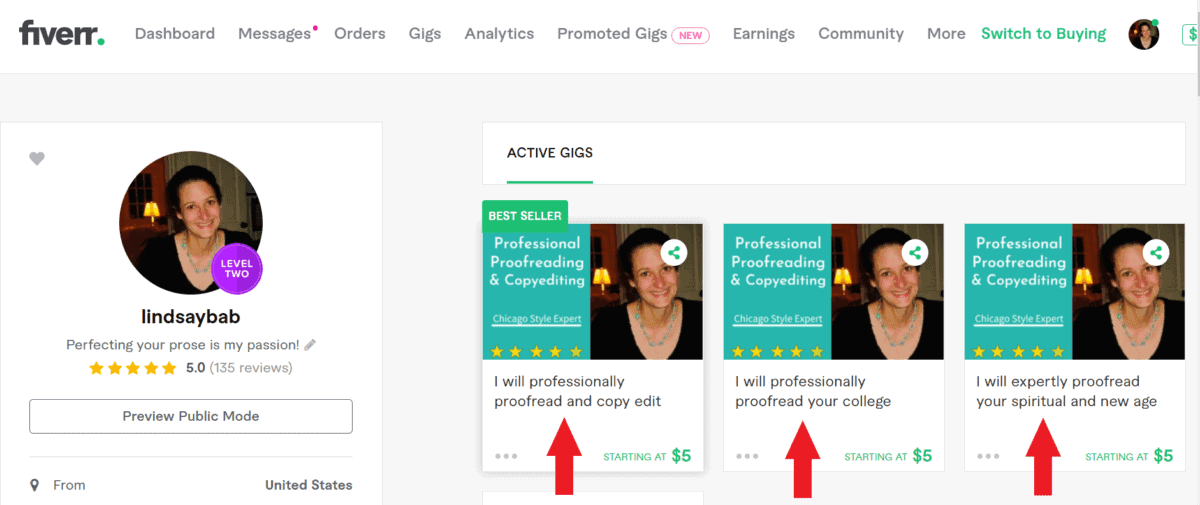The image size is (1200, 505).
Task: Click the Preview Public Mode button
Action: point(191,416)
